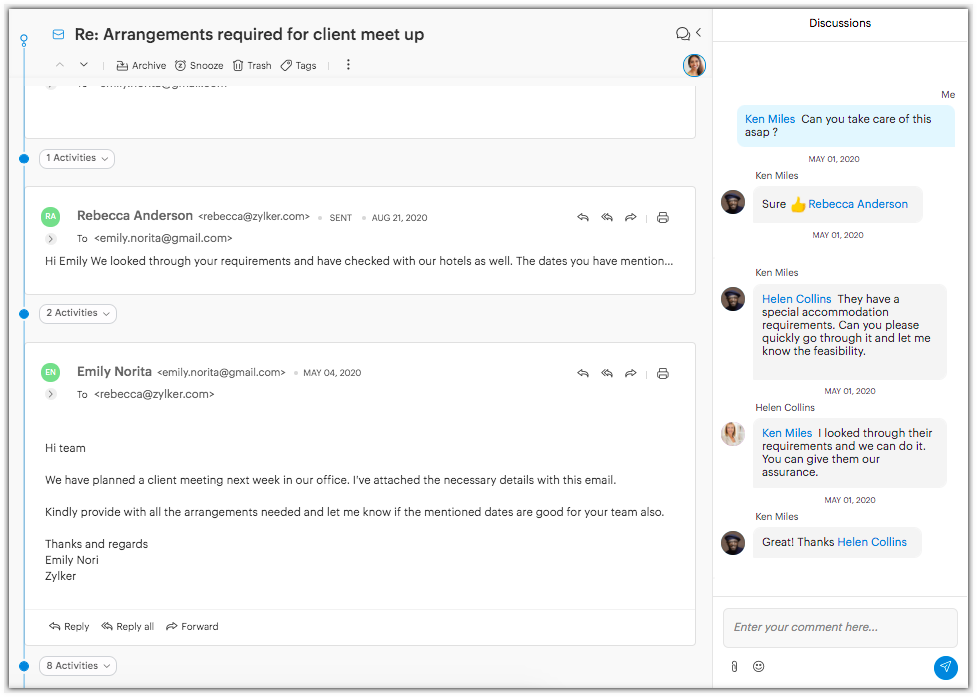This screenshot has height=697, width=977.
Task: Click the comment input field
Action: pyautogui.click(x=840, y=627)
